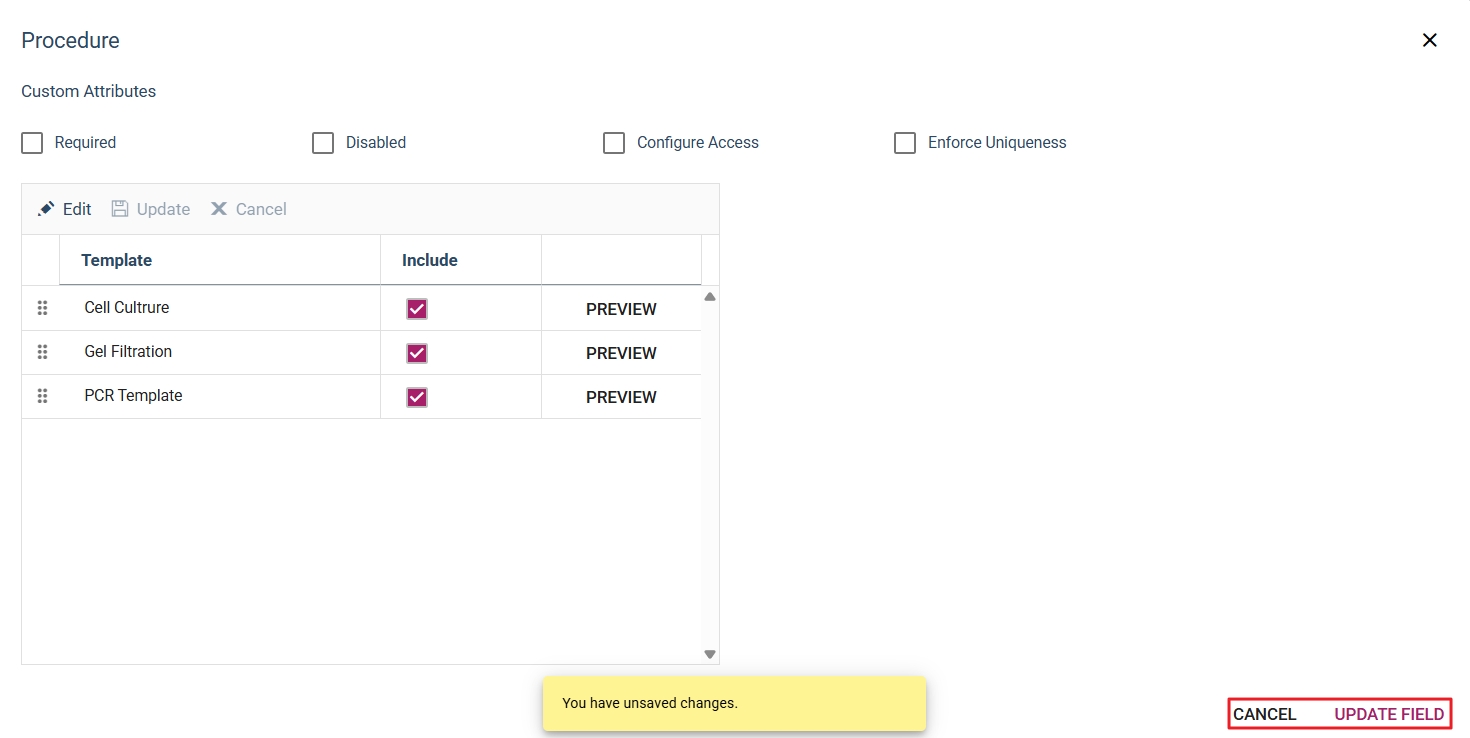
Task: Click drag handle for Cell Cultrure row
Action: (x=42, y=308)
